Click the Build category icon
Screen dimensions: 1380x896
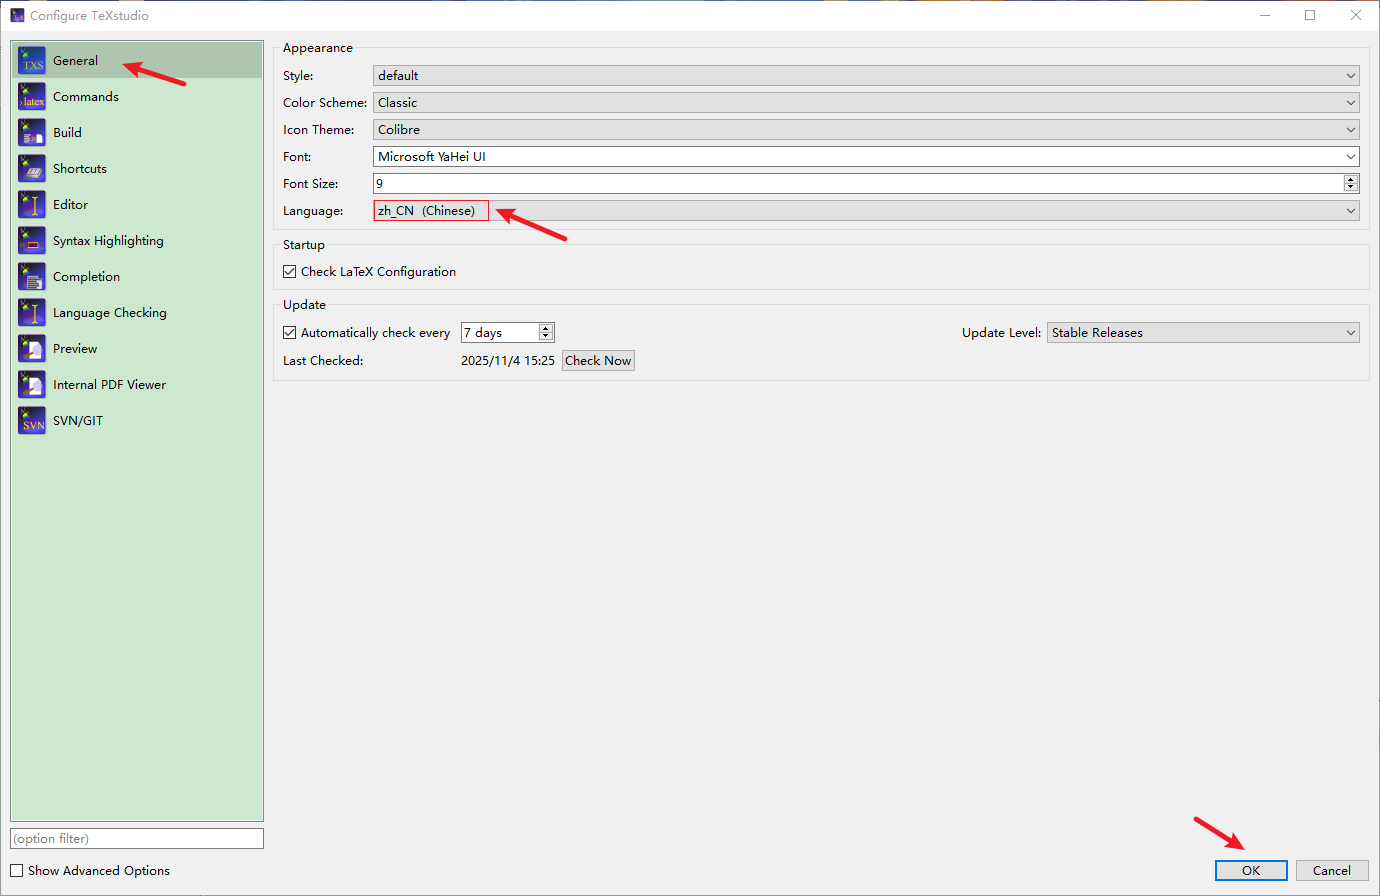[32, 133]
